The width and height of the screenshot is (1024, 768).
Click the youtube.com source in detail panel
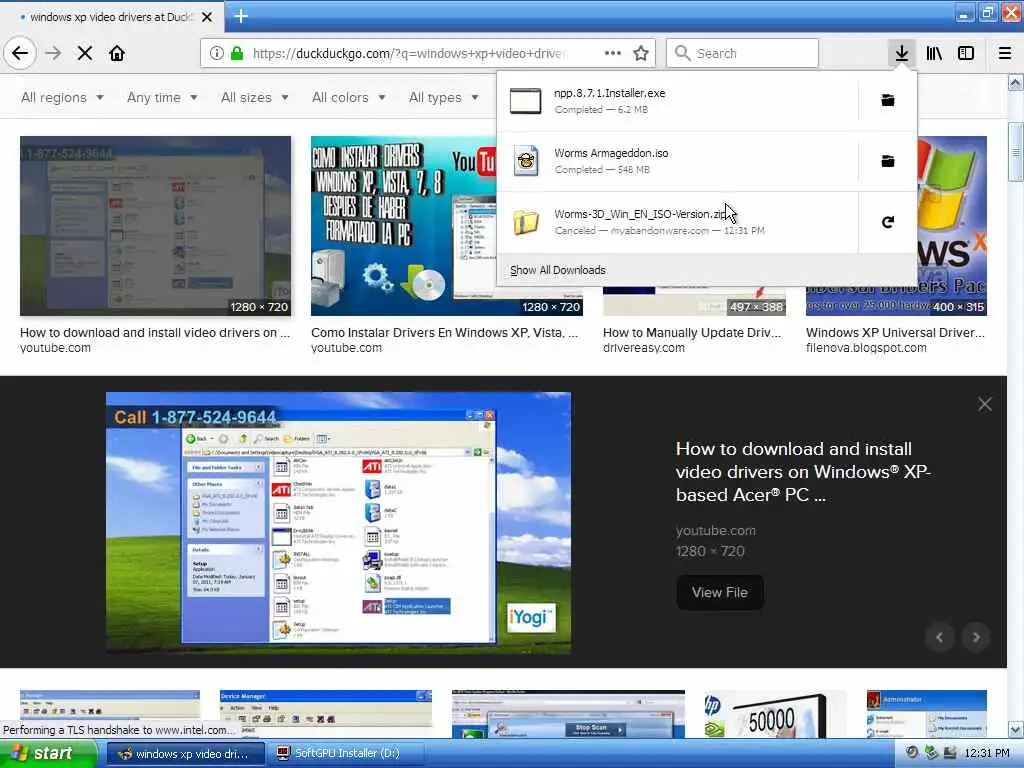point(716,530)
